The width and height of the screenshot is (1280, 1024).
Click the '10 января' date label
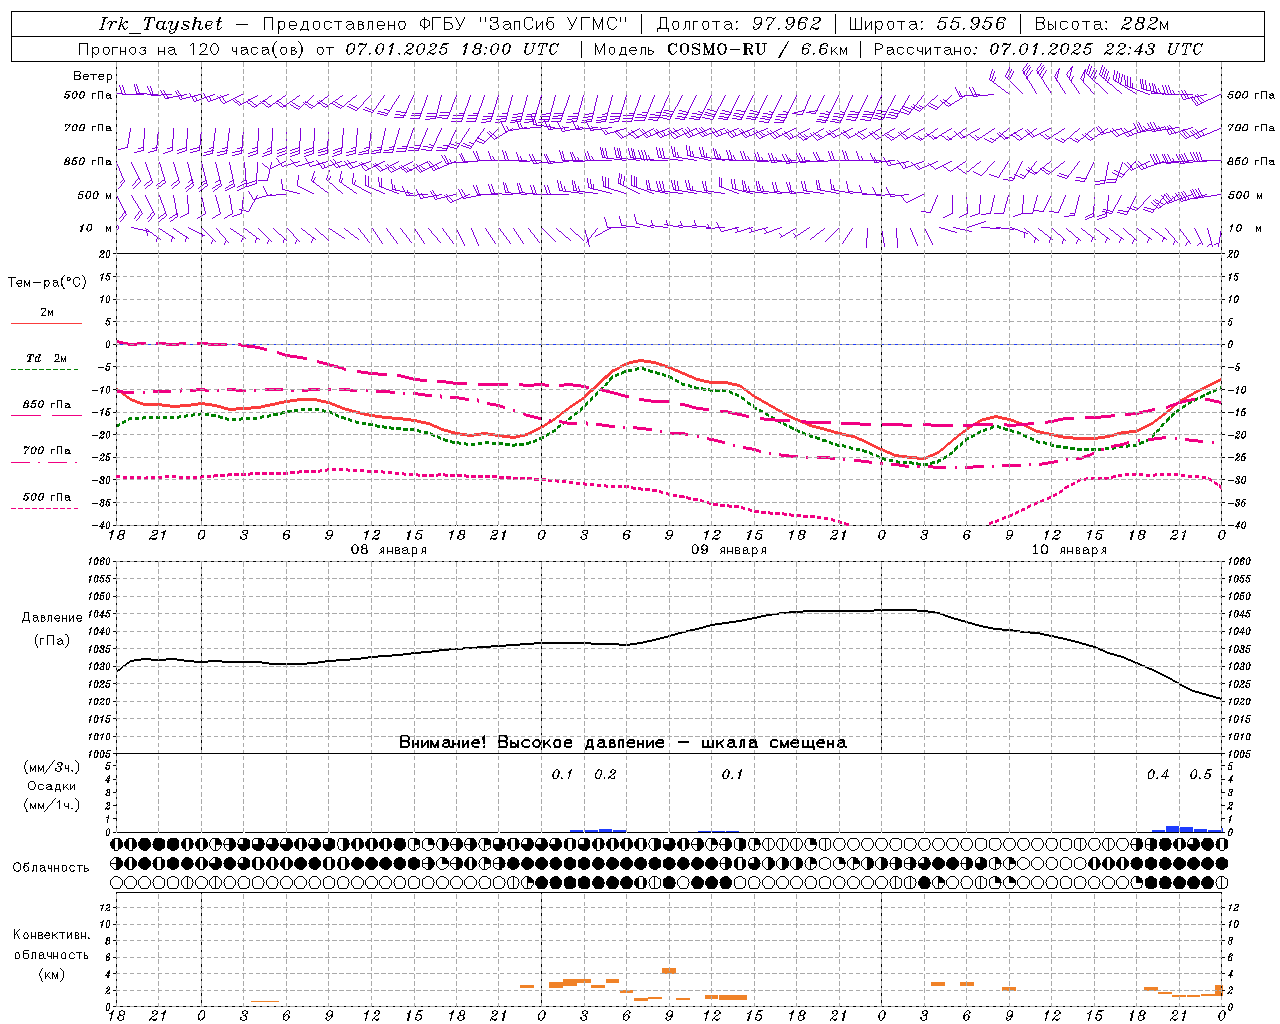click(x=1069, y=550)
